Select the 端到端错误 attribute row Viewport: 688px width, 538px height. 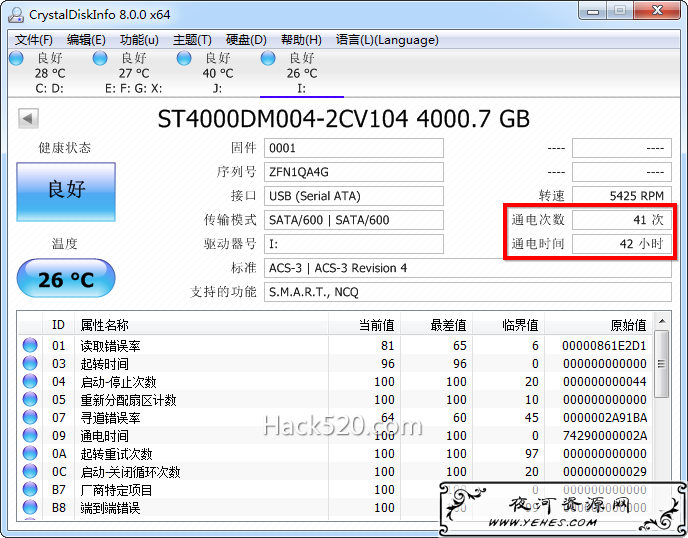tap(335, 508)
